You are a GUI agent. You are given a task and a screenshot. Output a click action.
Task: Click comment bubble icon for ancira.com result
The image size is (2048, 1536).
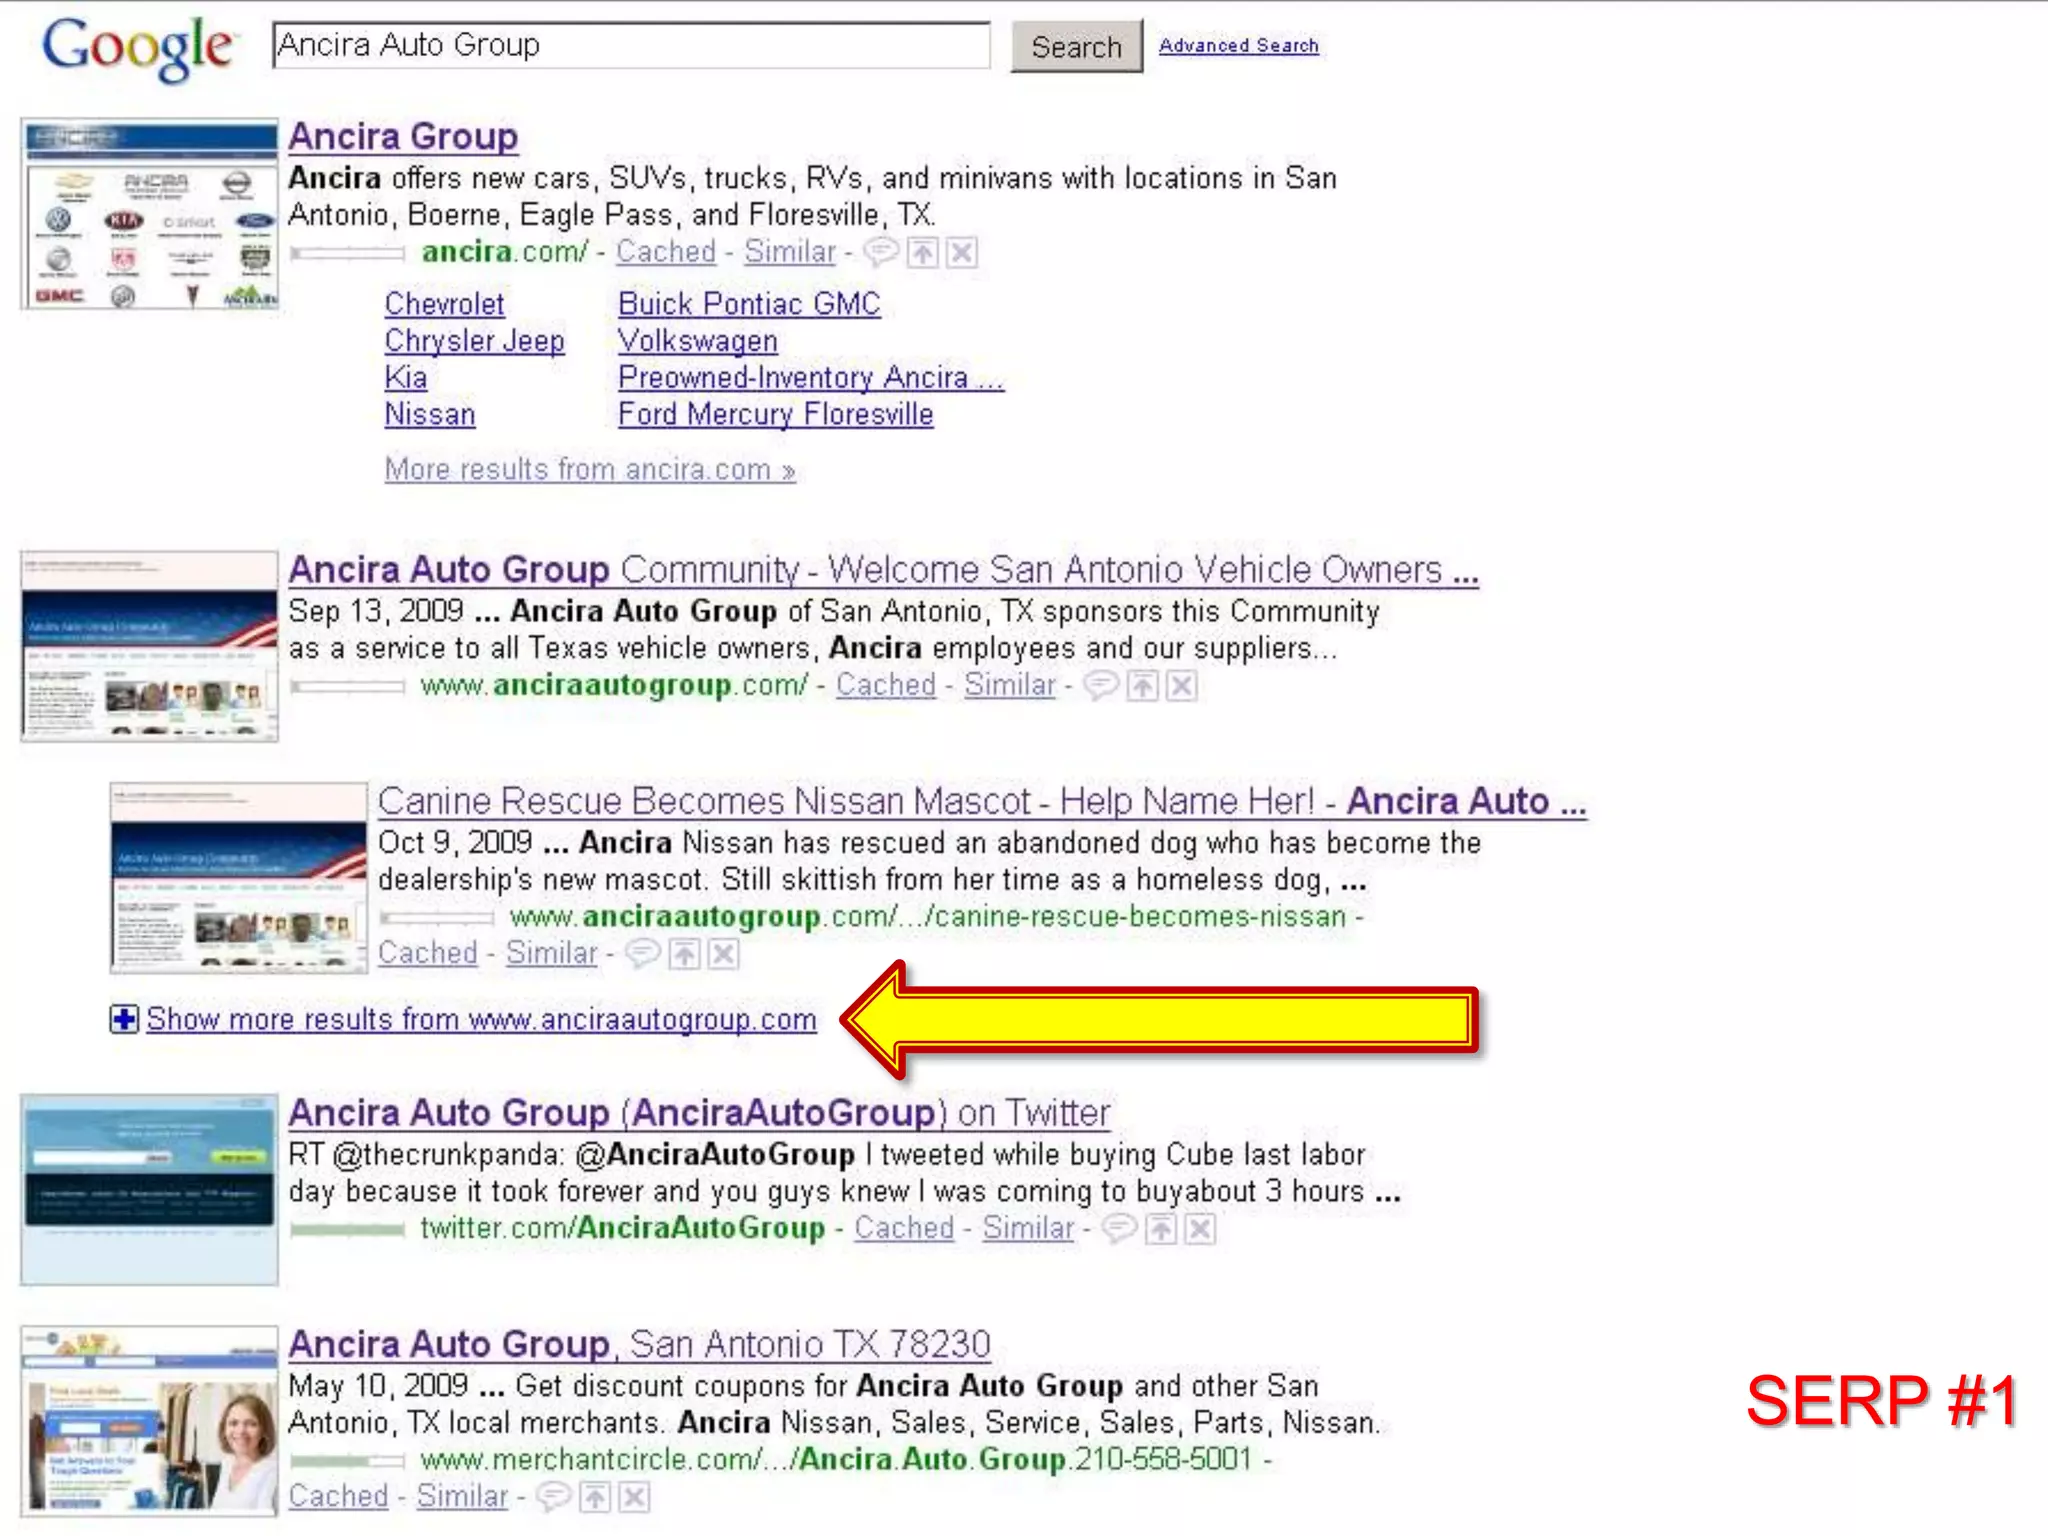(880, 252)
